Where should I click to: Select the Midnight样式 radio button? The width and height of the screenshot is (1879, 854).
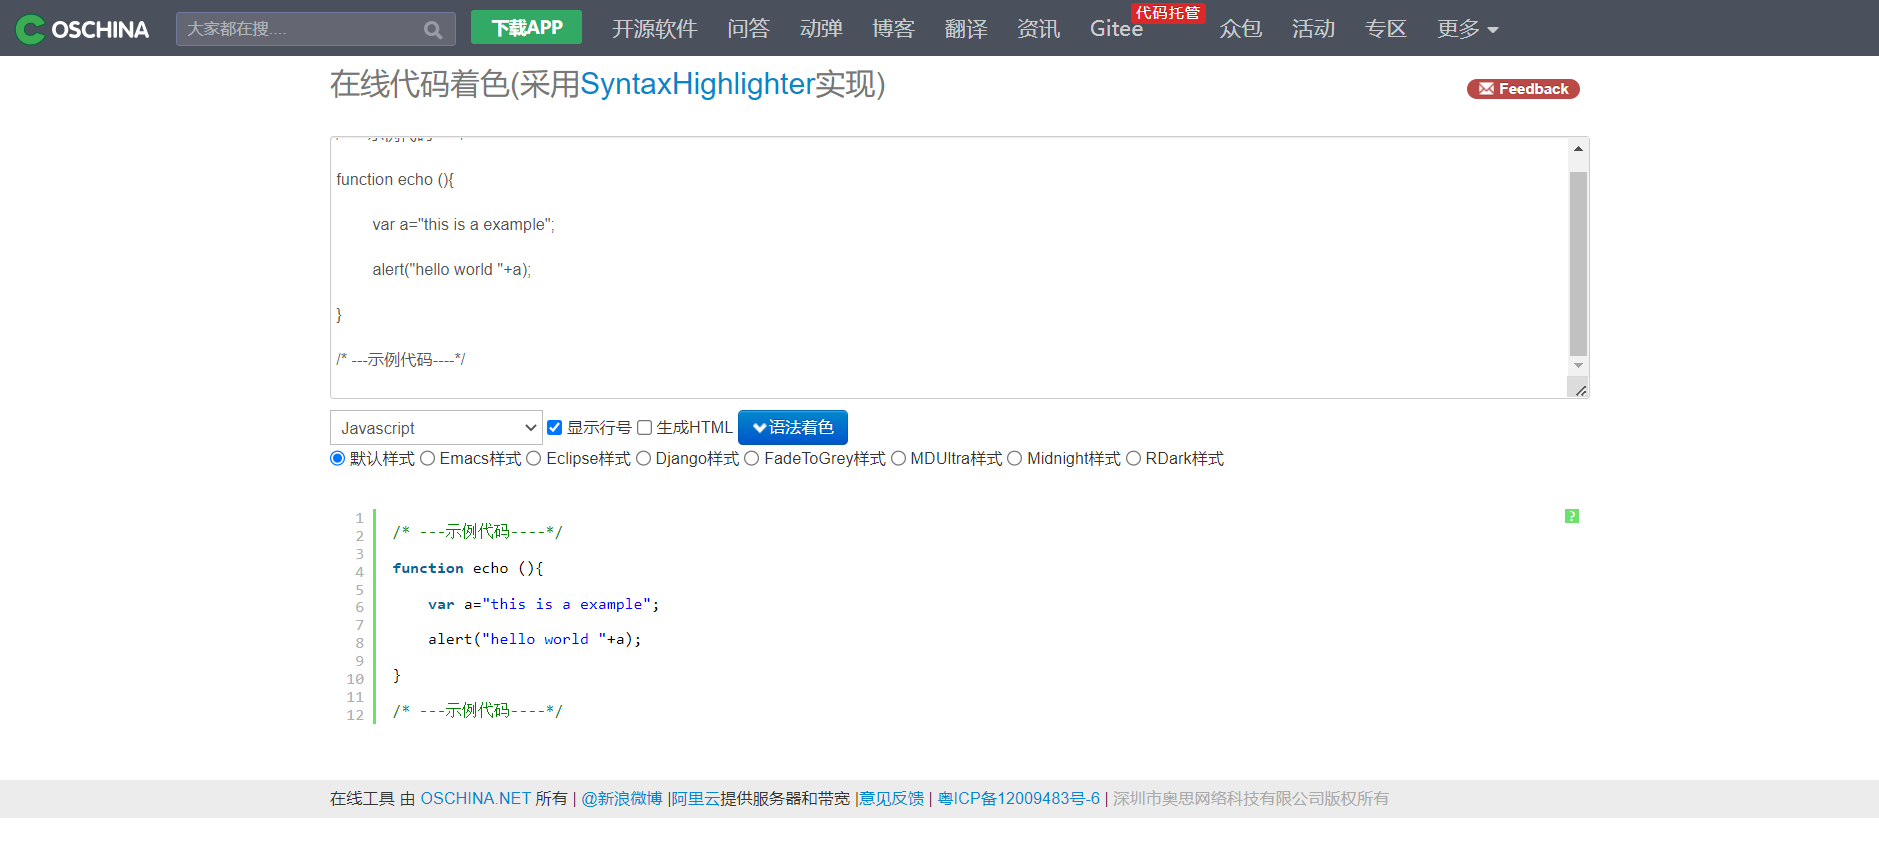click(1014, 459)
